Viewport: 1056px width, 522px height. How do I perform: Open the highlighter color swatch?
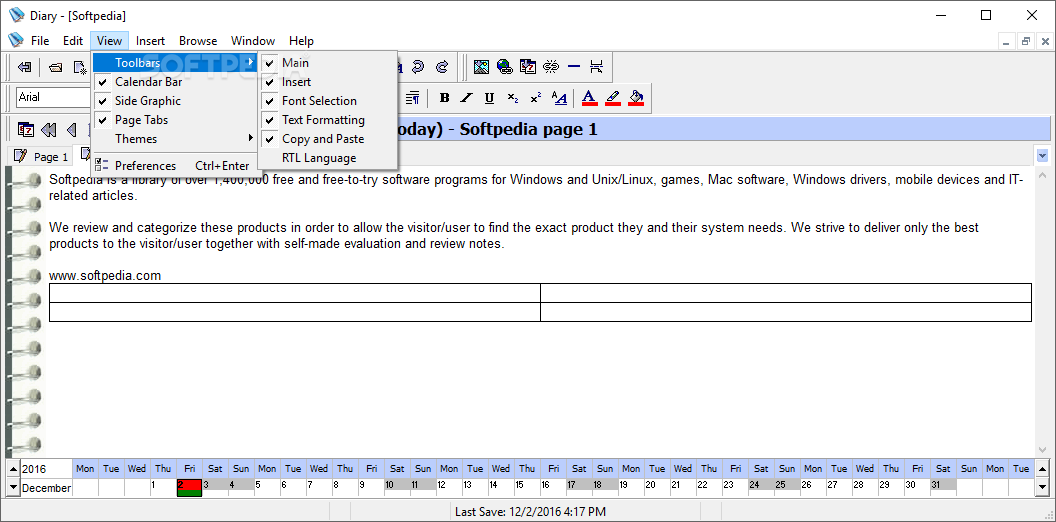(x=612, y=98)
